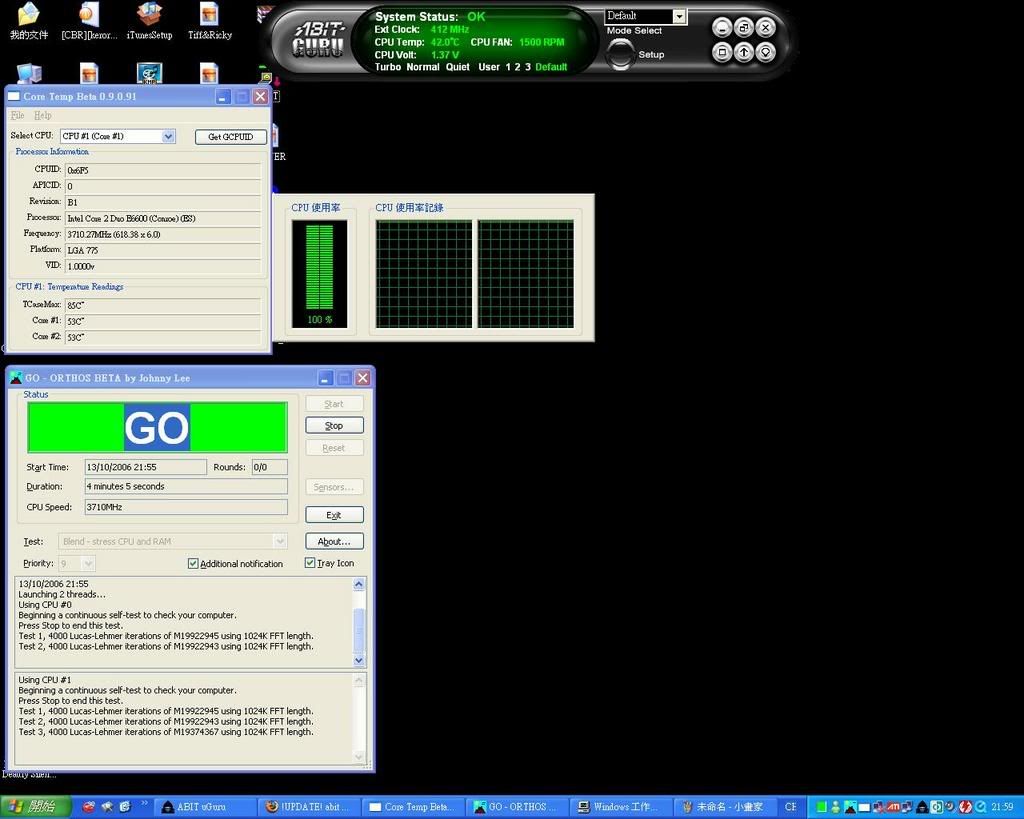Click the 'Launching 2 threads...' log line
1024x819 pixels.
62,594
